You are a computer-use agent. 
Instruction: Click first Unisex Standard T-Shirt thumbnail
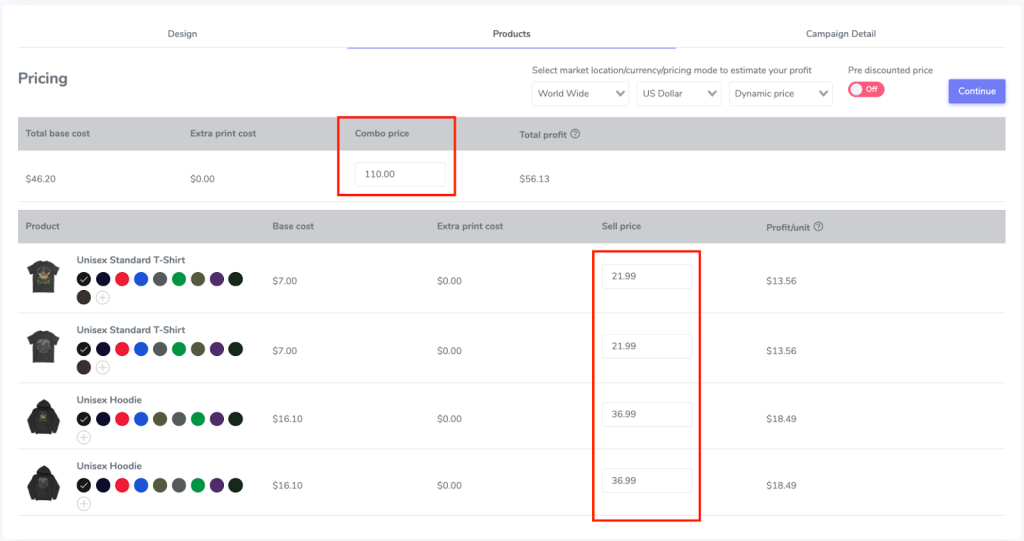[43, 276]
